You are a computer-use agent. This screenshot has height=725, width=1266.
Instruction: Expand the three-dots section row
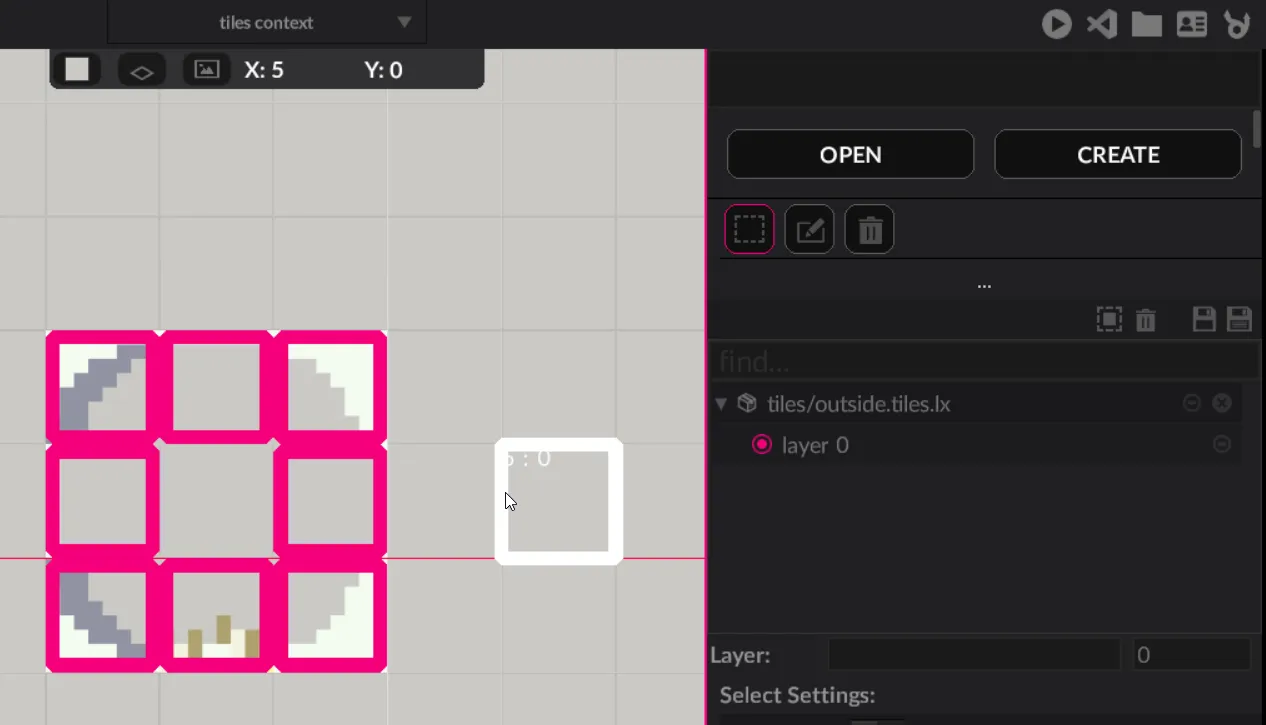[984, 285]
